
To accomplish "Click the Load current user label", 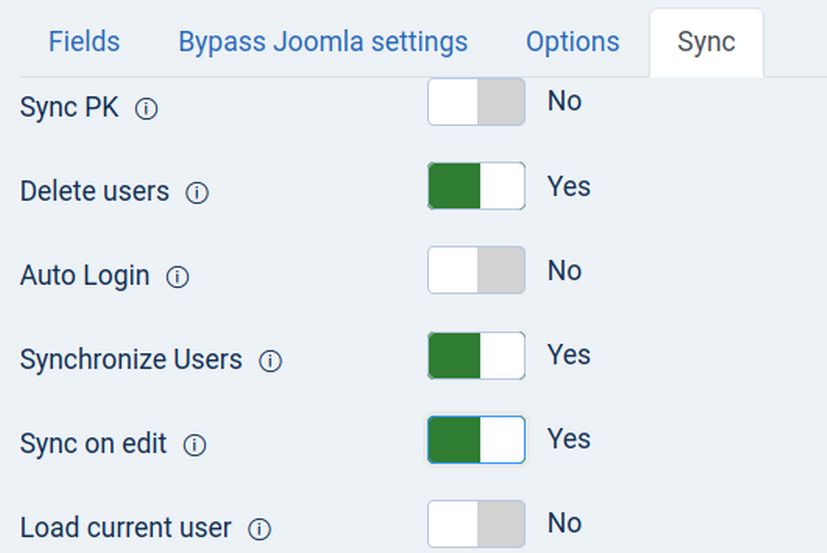I will [125, 527].
